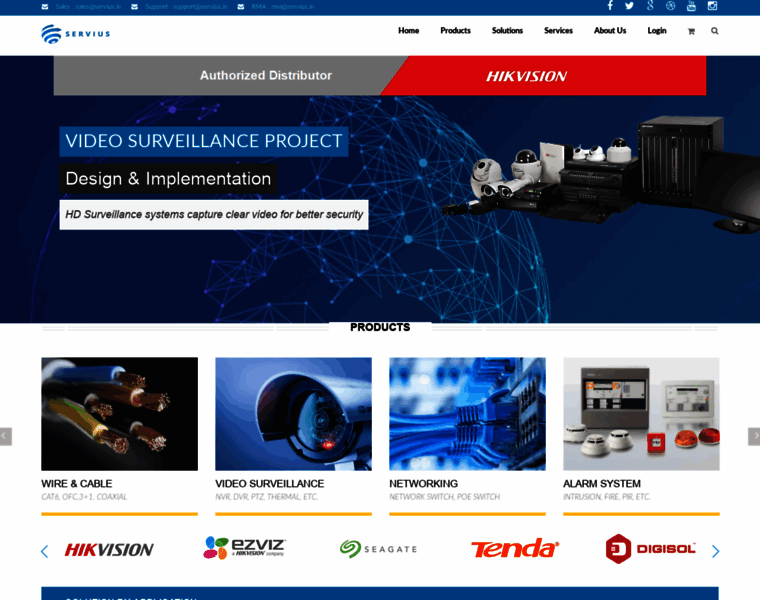The image size is (760, 600).
Task: Click the Support envelope icon
Action: (x=134, y=7)
